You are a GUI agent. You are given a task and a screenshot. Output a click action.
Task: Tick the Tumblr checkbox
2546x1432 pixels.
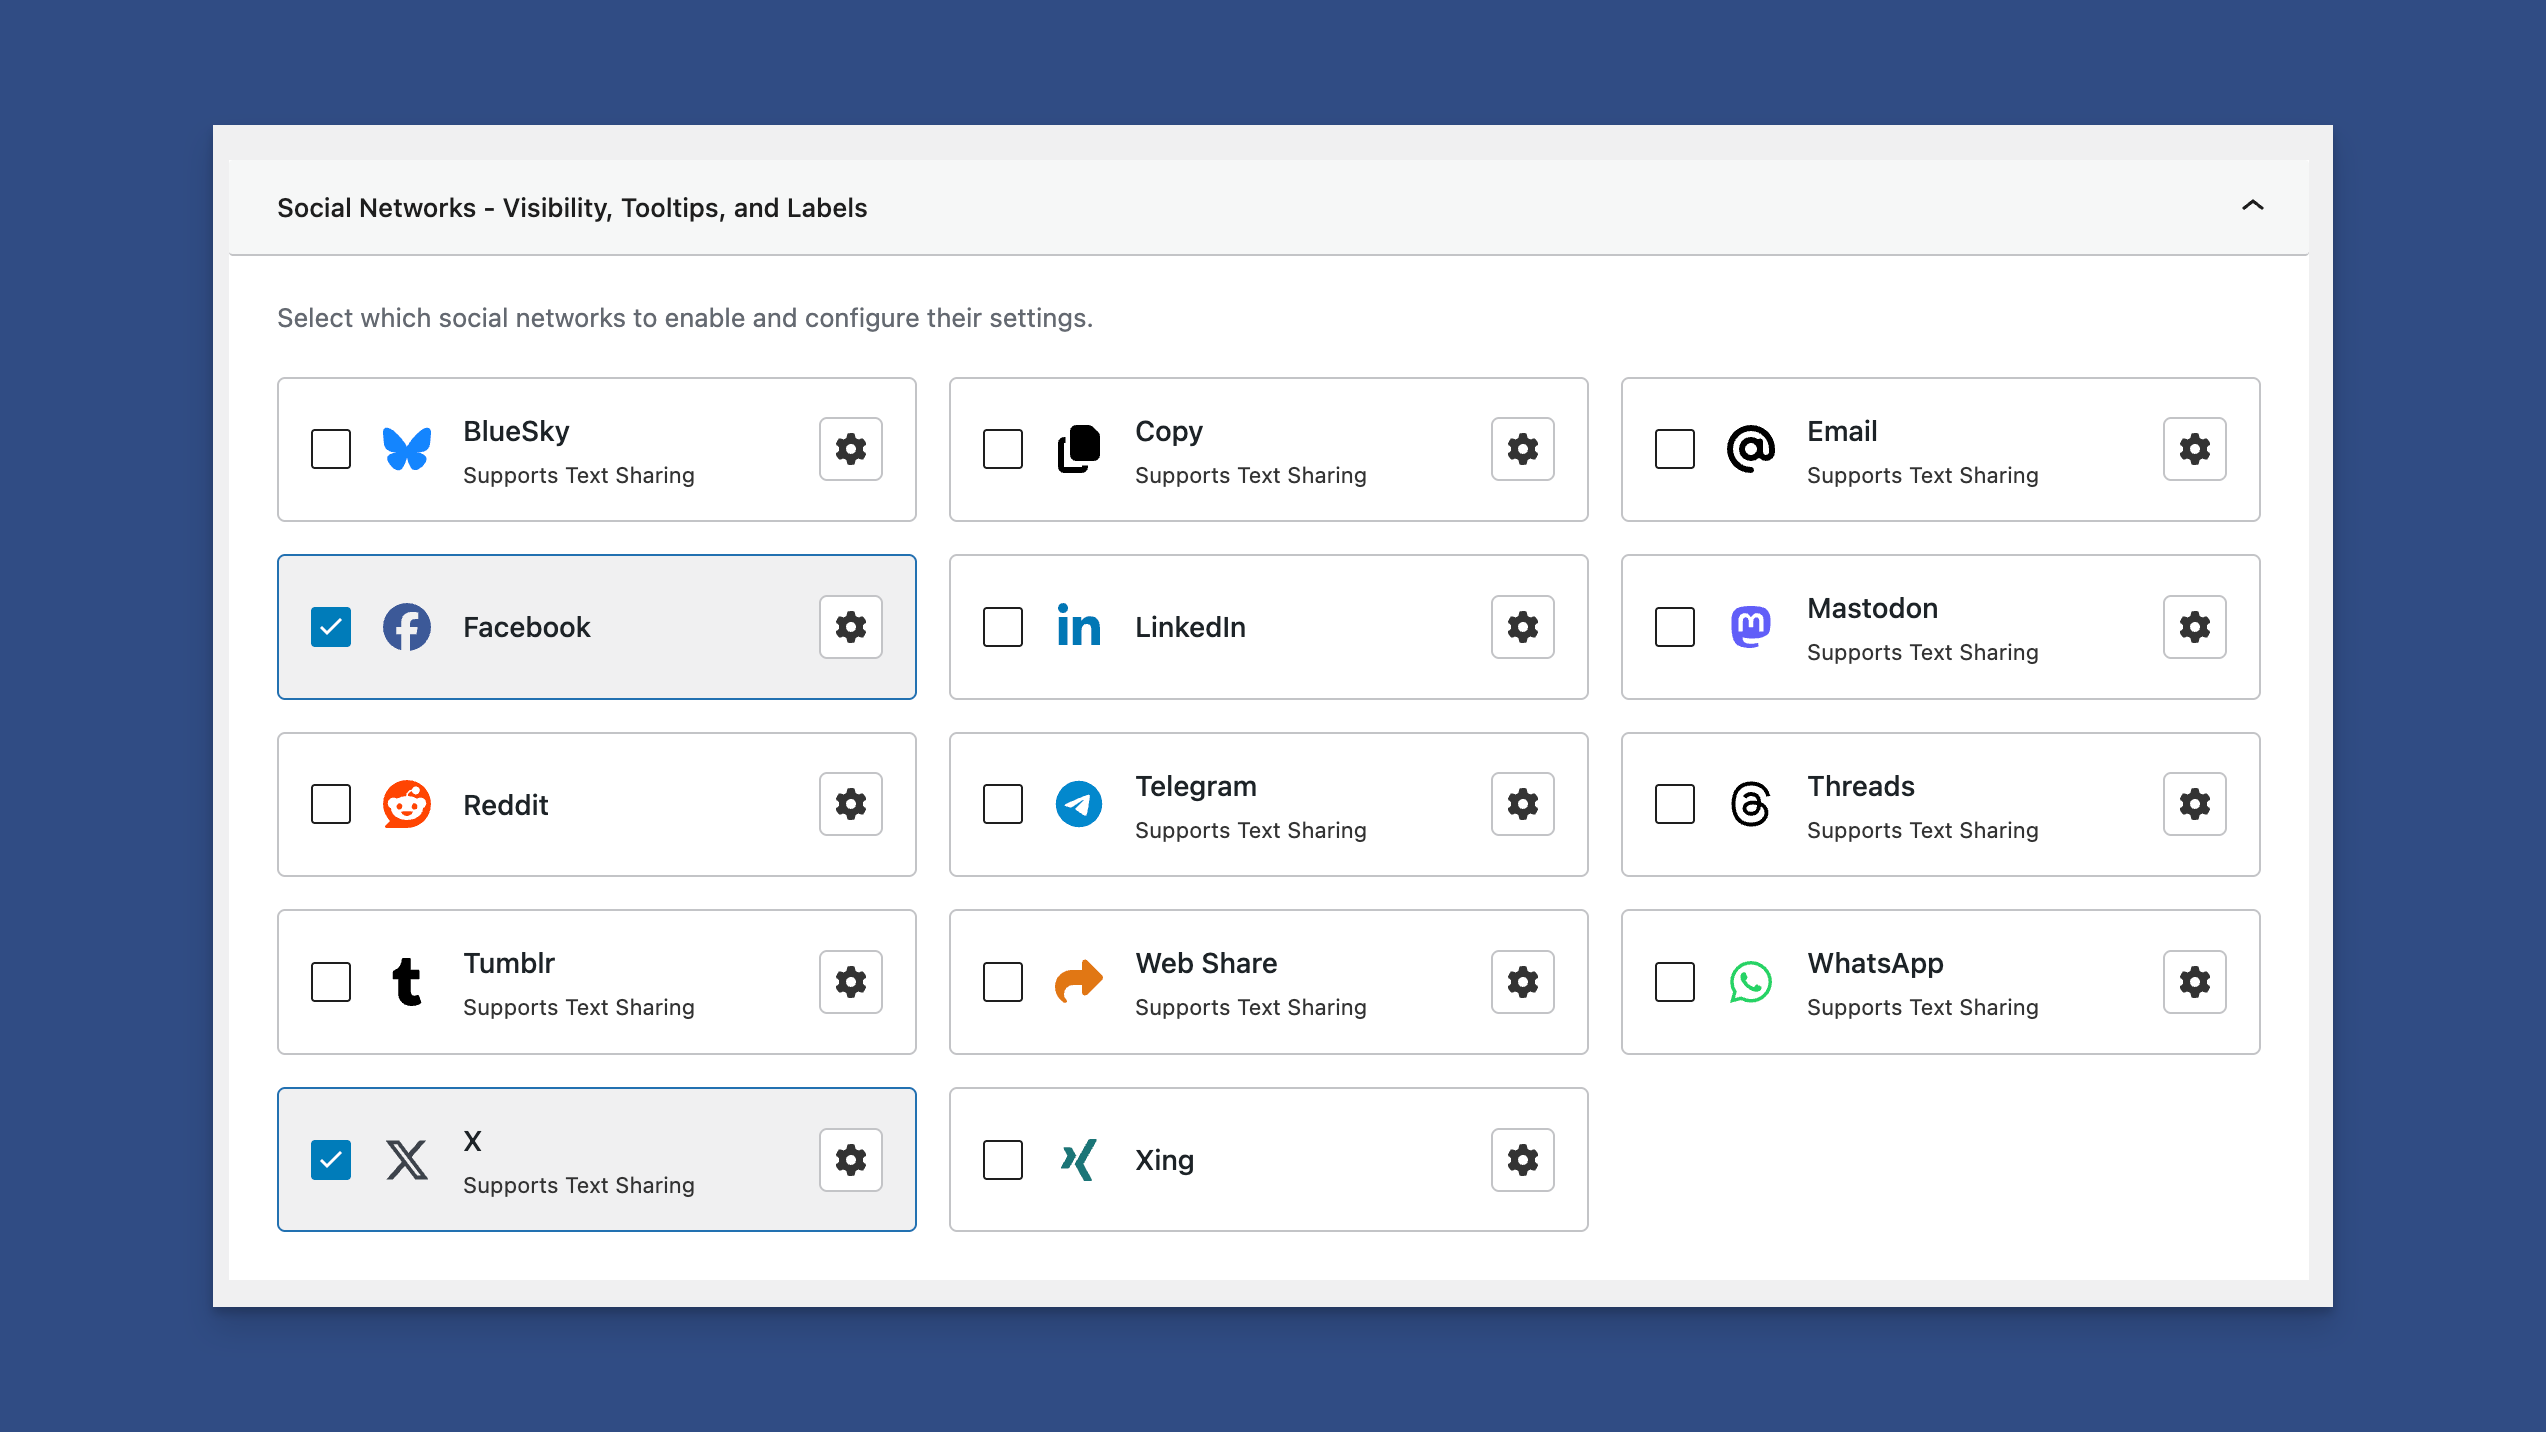tap(331, 982)
